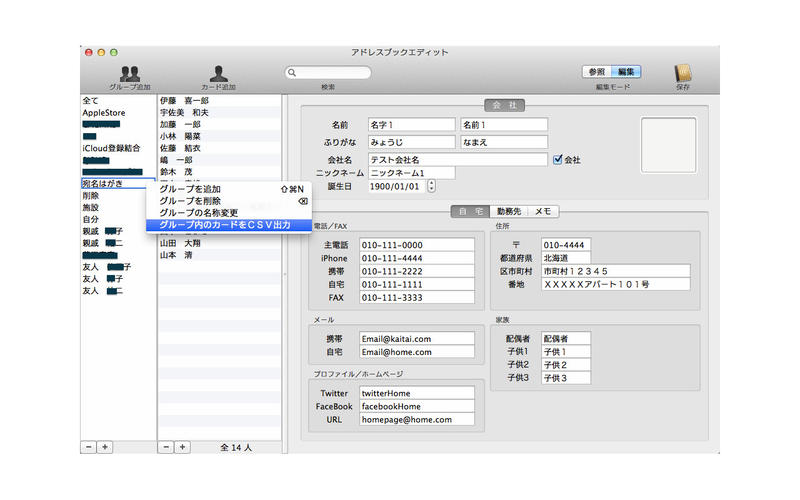Viewport: 800px width, 500px height.
Task: Click the postal code field 010-4444
Action: tap(566, 245)
